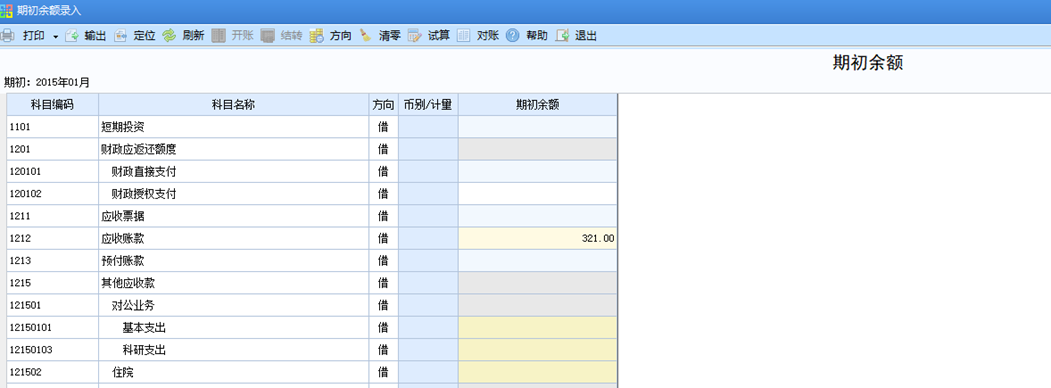Click code cell 12150101
Viewport: 1051px width, 388px height.
[x=53, y=328]
